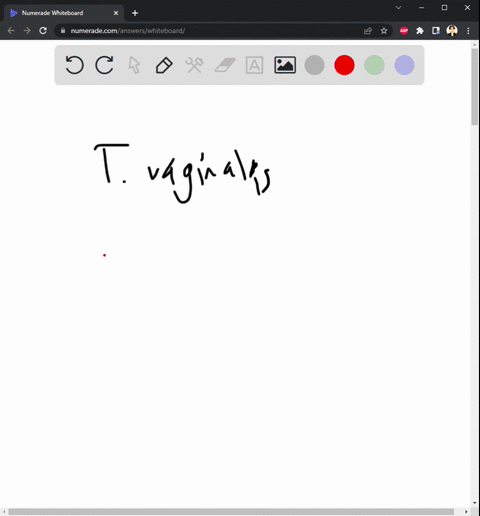The height and width of the screenshot is (516, 480).
Task: Undo the last whiteboard stroke
Action: [x=74, y=65]
